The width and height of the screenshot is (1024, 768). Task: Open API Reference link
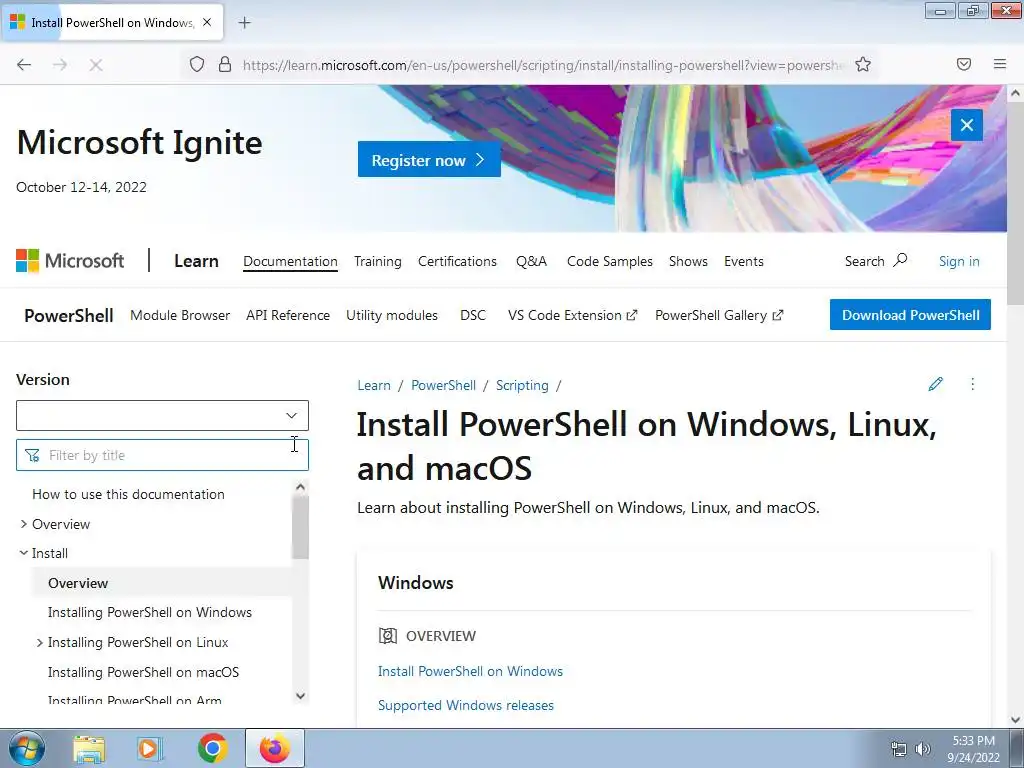point(287,315)
